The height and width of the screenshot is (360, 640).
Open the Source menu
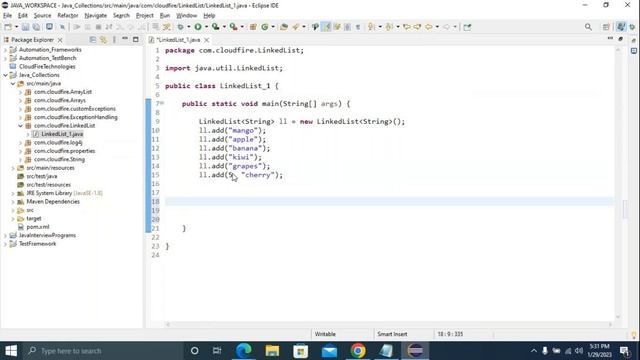(42, 16)
